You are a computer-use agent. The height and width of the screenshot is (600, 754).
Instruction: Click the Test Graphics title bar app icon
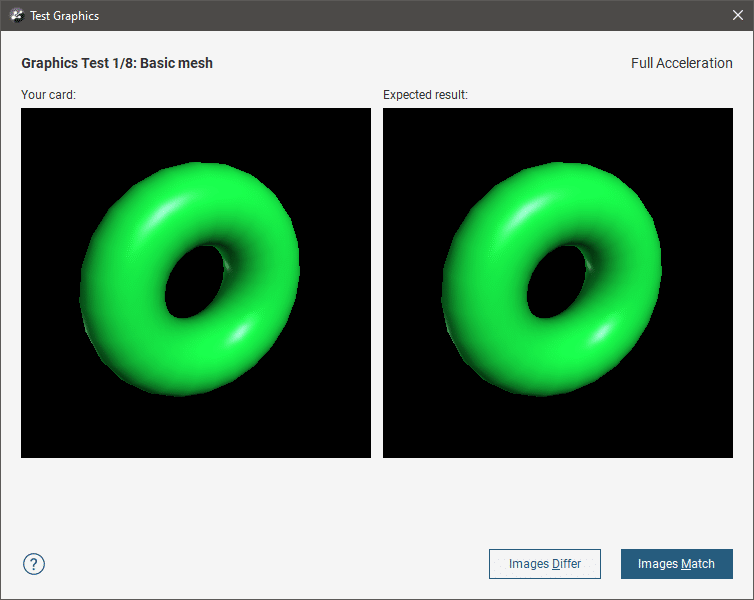click(17, 15)
